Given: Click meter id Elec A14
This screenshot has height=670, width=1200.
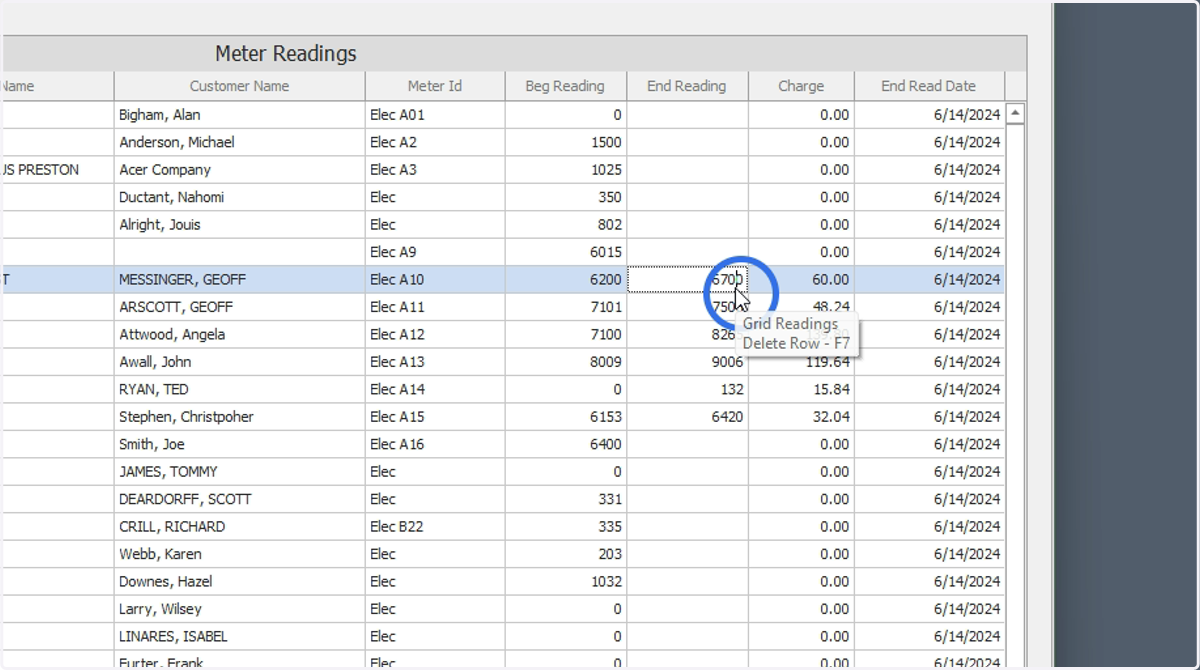Looking at the screenshot, I should coord(397,390).
